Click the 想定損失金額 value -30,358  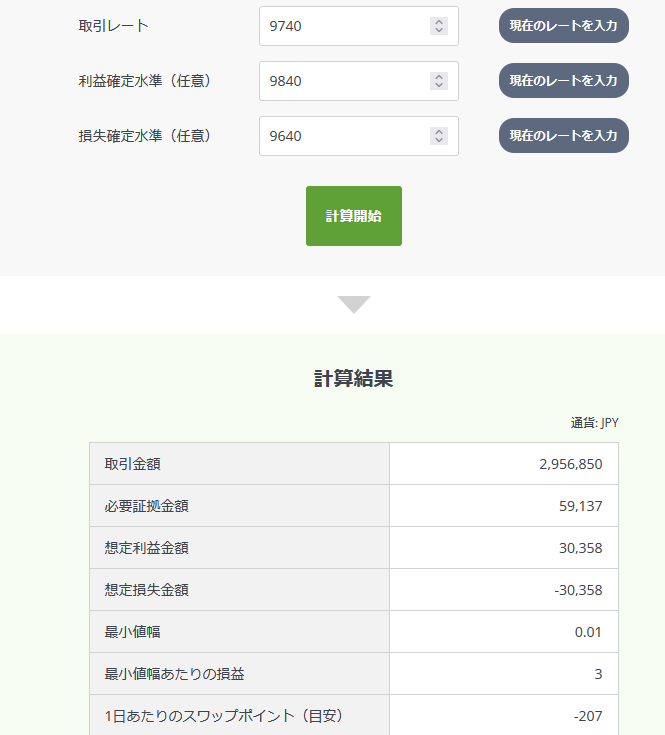tap(578, 590)
